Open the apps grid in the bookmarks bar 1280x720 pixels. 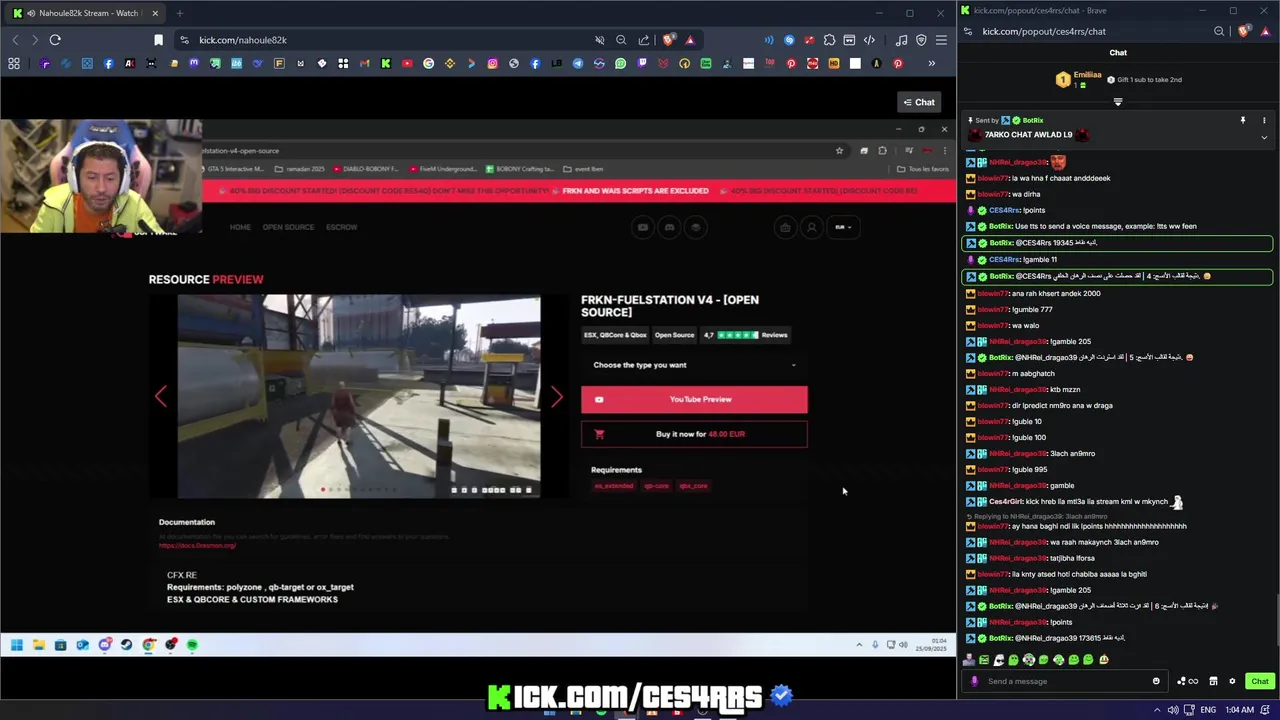[14, 64]
